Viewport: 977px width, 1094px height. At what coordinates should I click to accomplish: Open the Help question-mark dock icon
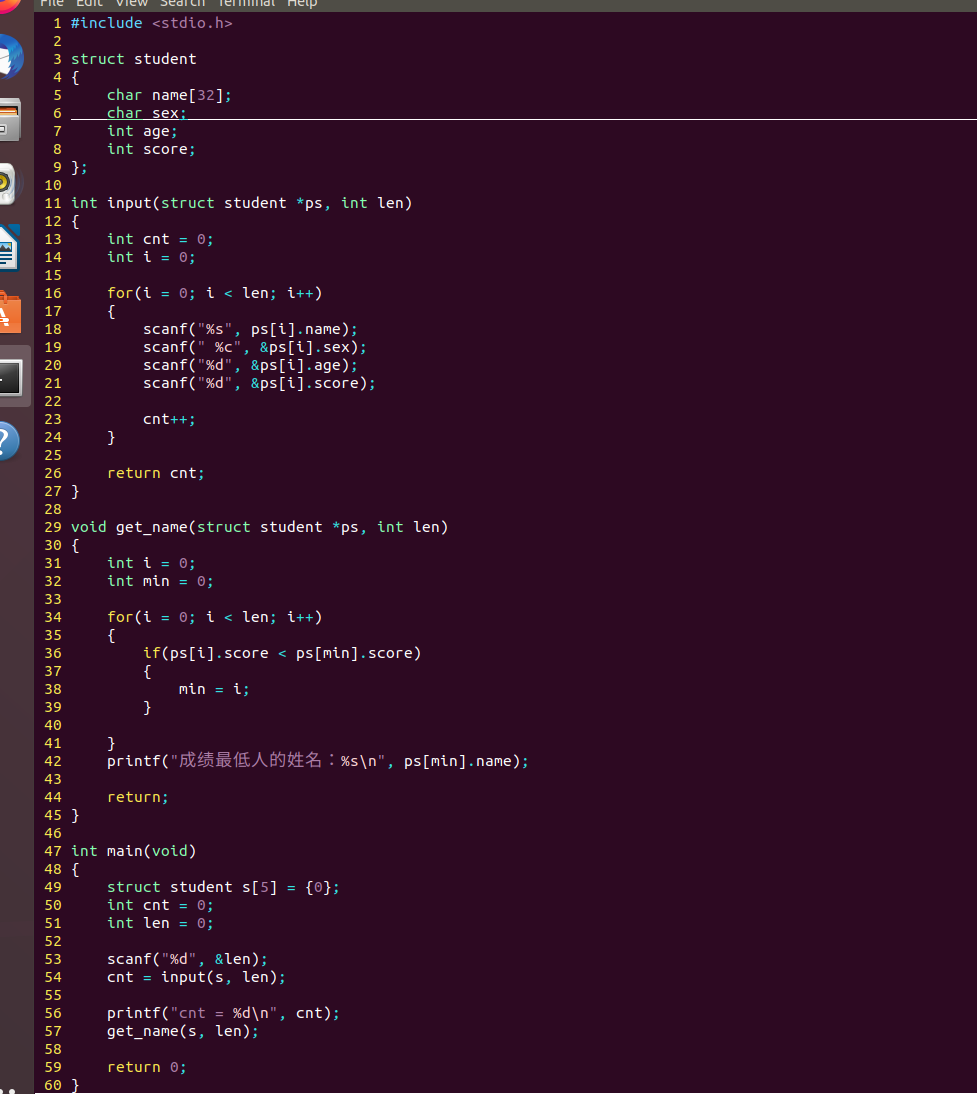coord(8,440)
